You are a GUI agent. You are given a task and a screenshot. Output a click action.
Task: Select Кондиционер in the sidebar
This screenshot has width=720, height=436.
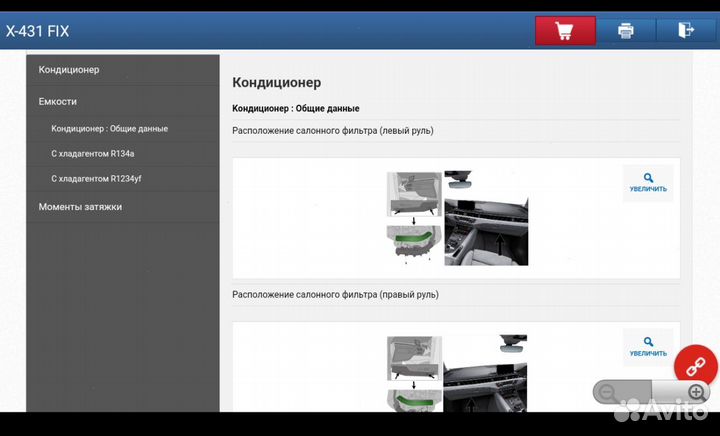[69, 70]
